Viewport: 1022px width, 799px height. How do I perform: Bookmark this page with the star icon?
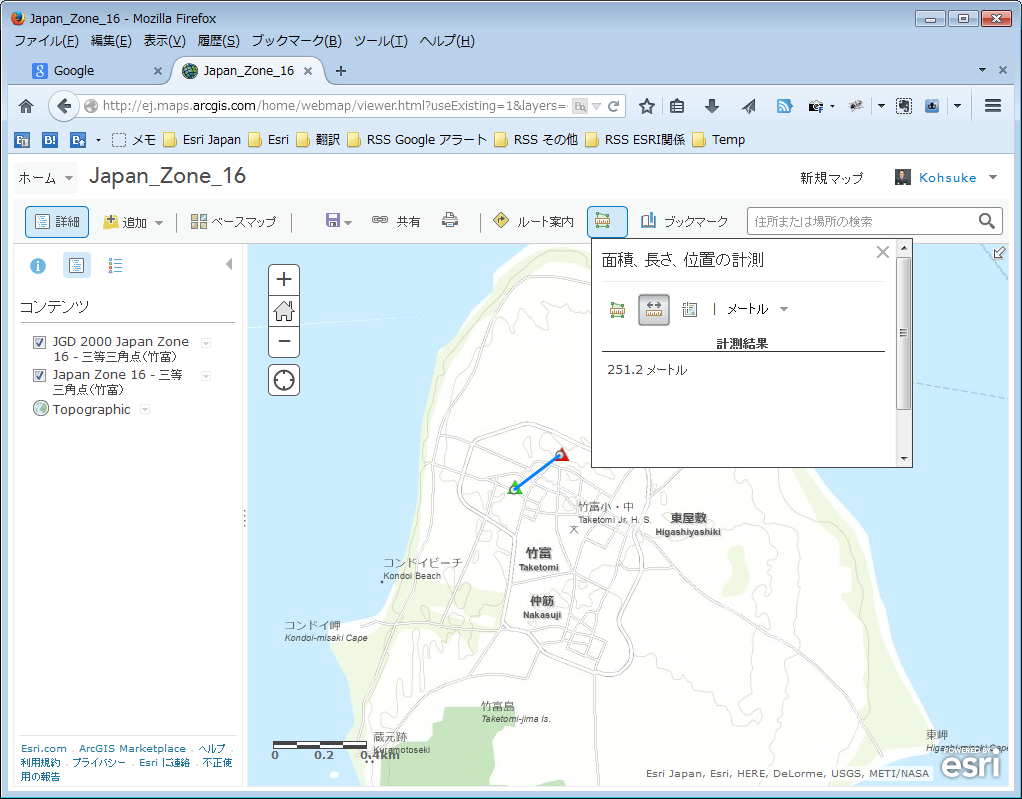(x=646, y=106)
